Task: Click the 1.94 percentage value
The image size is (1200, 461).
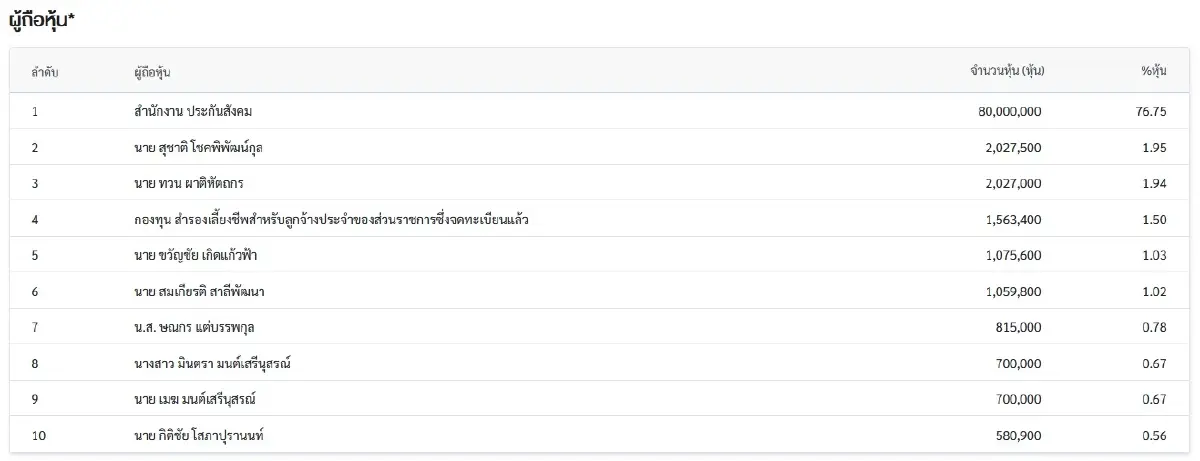Action: point(1153,184)
